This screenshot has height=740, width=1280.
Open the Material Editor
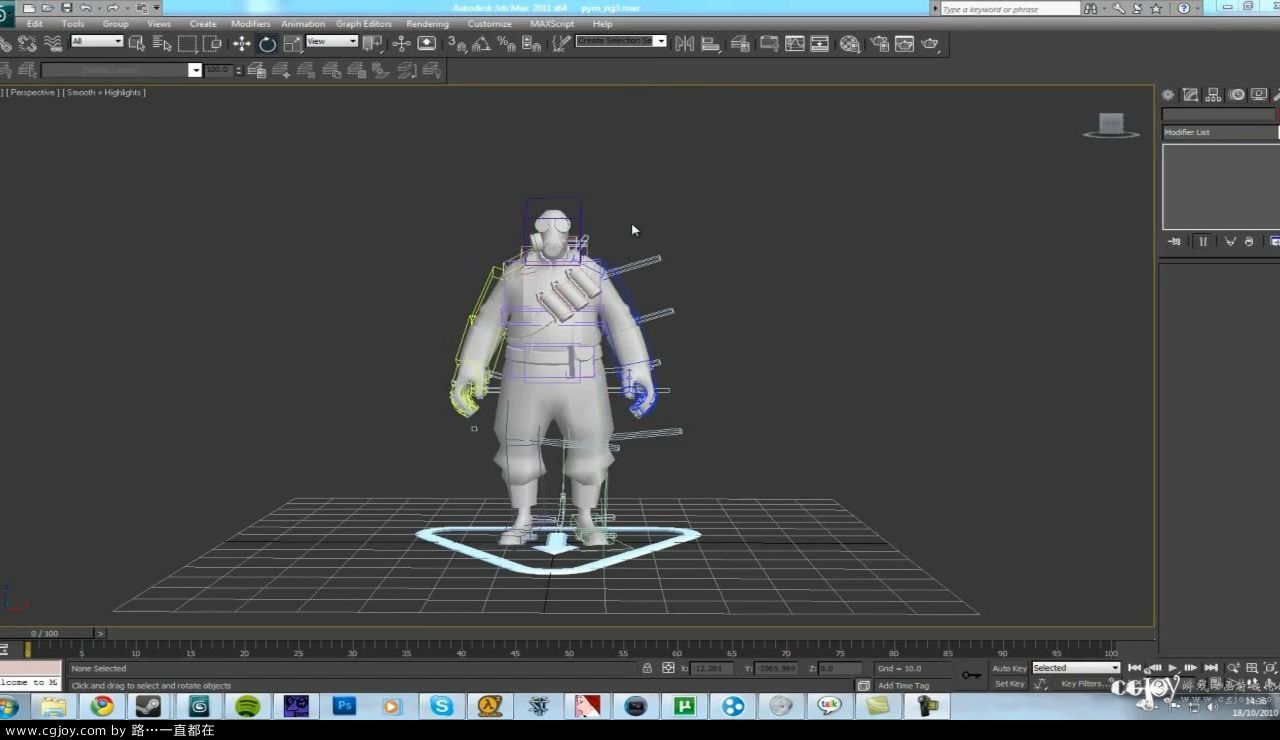(850, 43)
